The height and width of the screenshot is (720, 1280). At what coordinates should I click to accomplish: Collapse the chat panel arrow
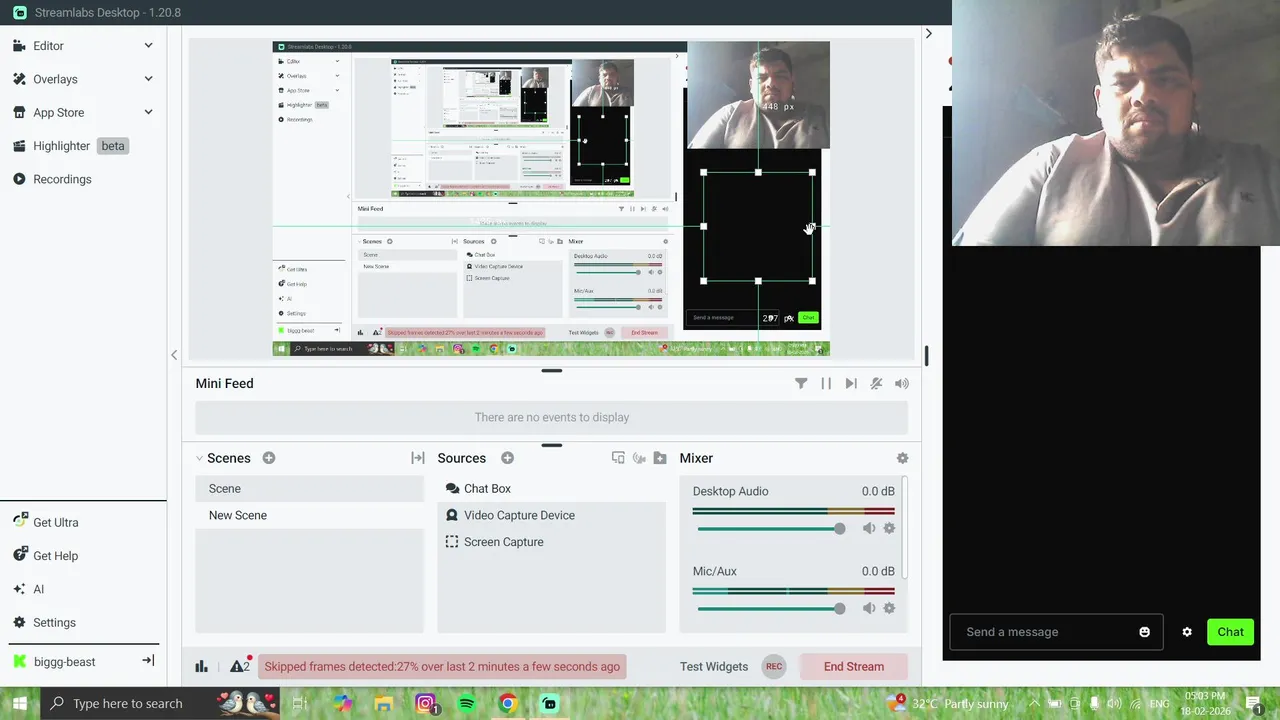coord(928,33)
